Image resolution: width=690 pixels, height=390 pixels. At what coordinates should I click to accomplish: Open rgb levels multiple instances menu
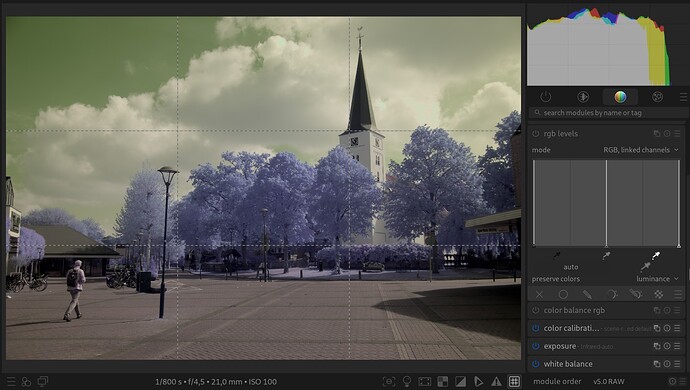pos(657,134)
